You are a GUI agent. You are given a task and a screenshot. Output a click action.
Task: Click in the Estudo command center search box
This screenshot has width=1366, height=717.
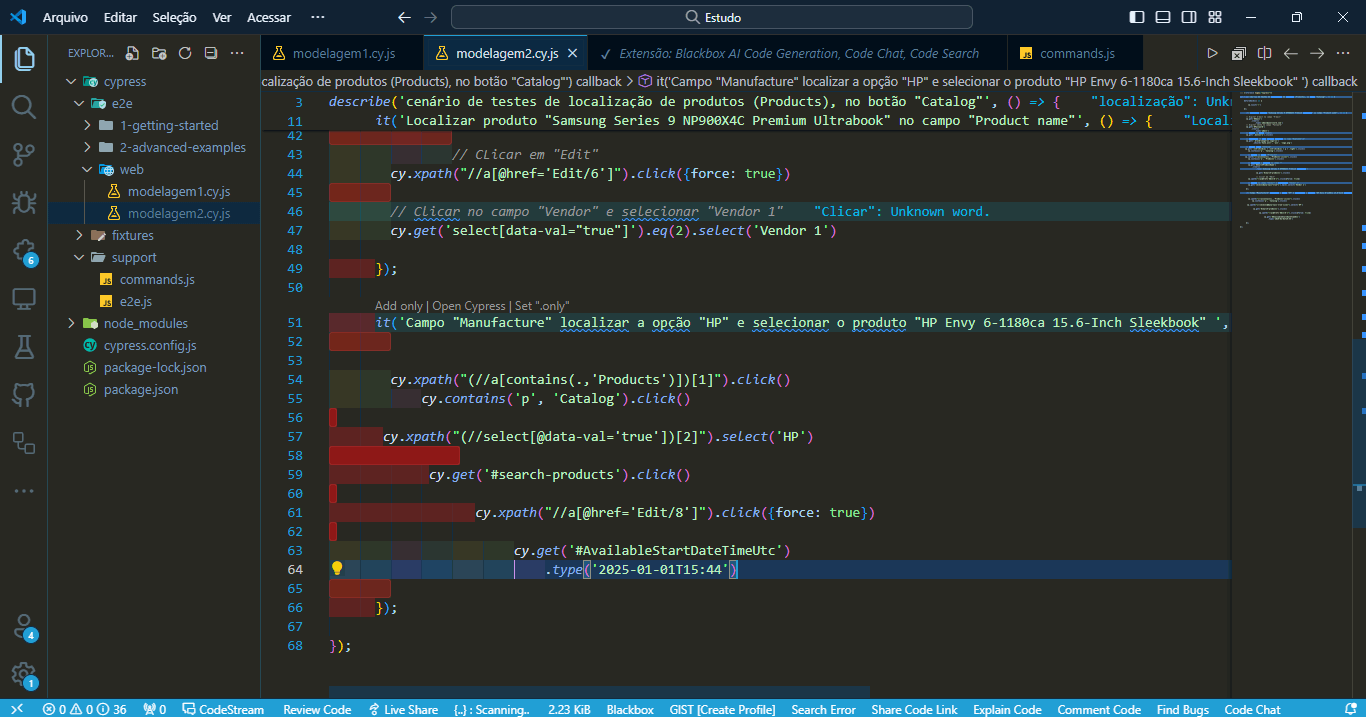pyautogui.click(x=712, y=17)
